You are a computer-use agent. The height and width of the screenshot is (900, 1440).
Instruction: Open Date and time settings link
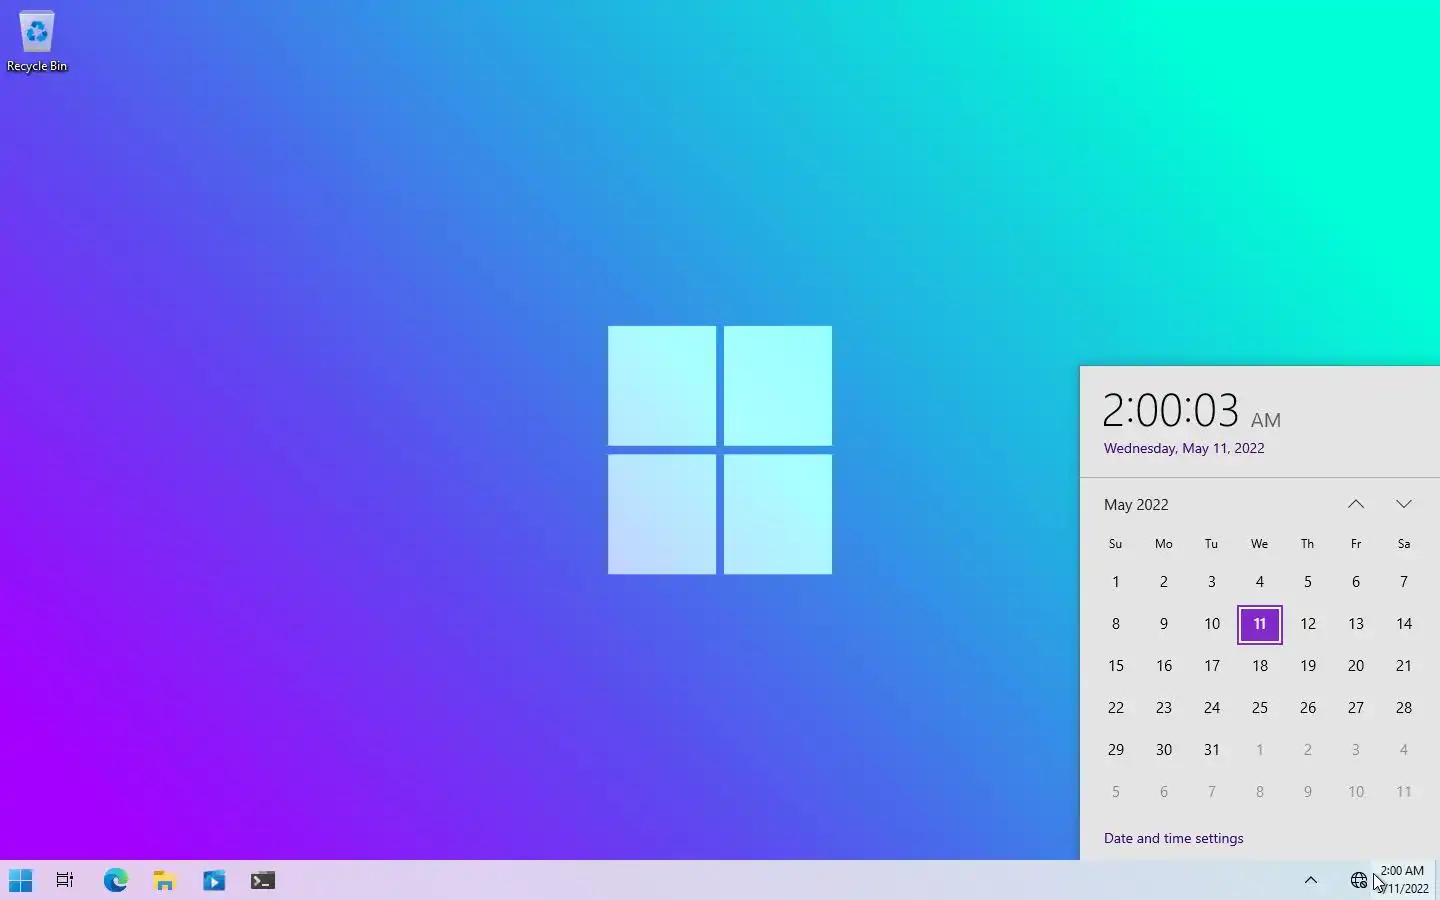[x=1174, y=838]
